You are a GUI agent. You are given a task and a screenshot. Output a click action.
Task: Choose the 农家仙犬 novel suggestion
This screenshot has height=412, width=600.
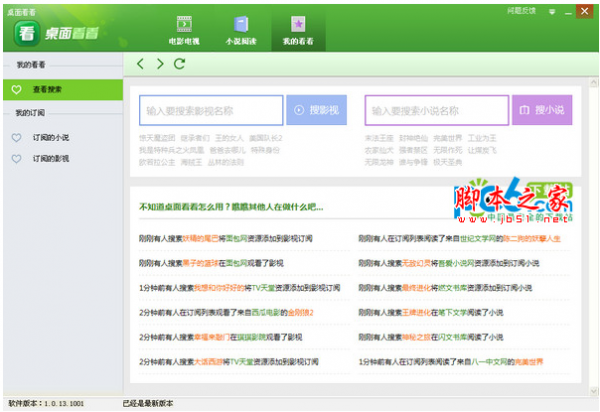[x=379, y=150]
